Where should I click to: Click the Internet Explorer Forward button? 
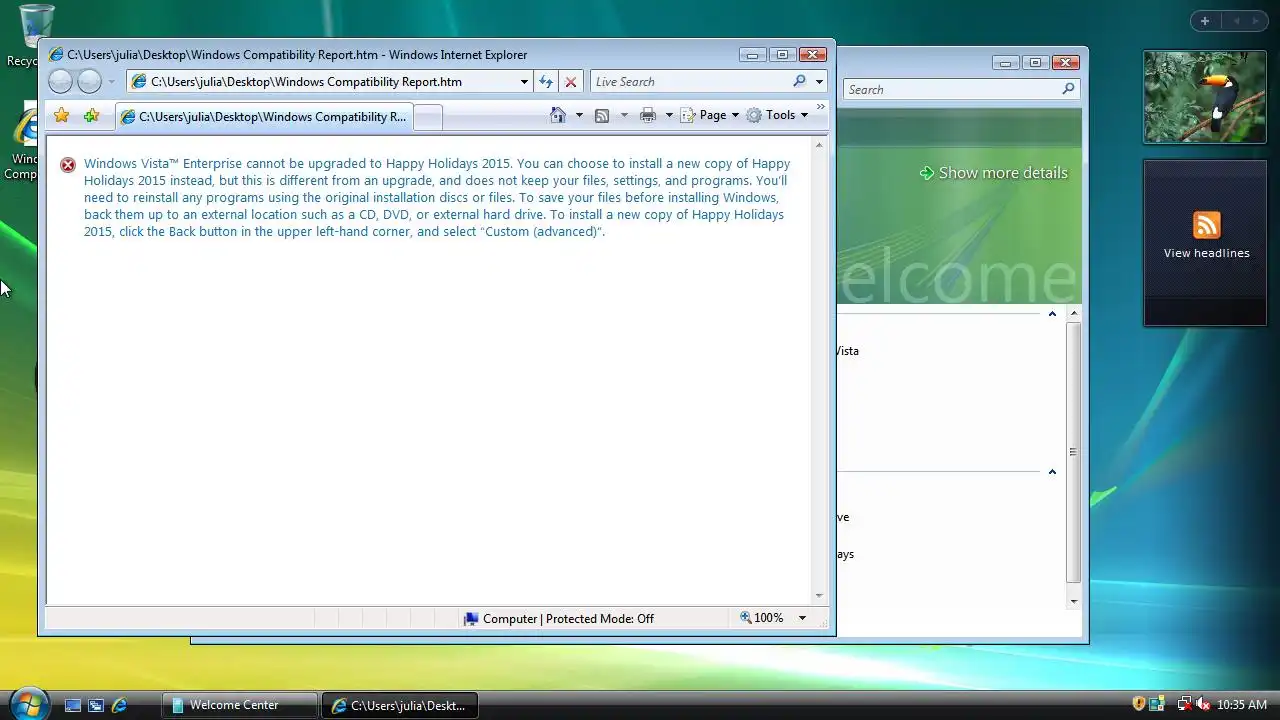[x=90, y=82]
